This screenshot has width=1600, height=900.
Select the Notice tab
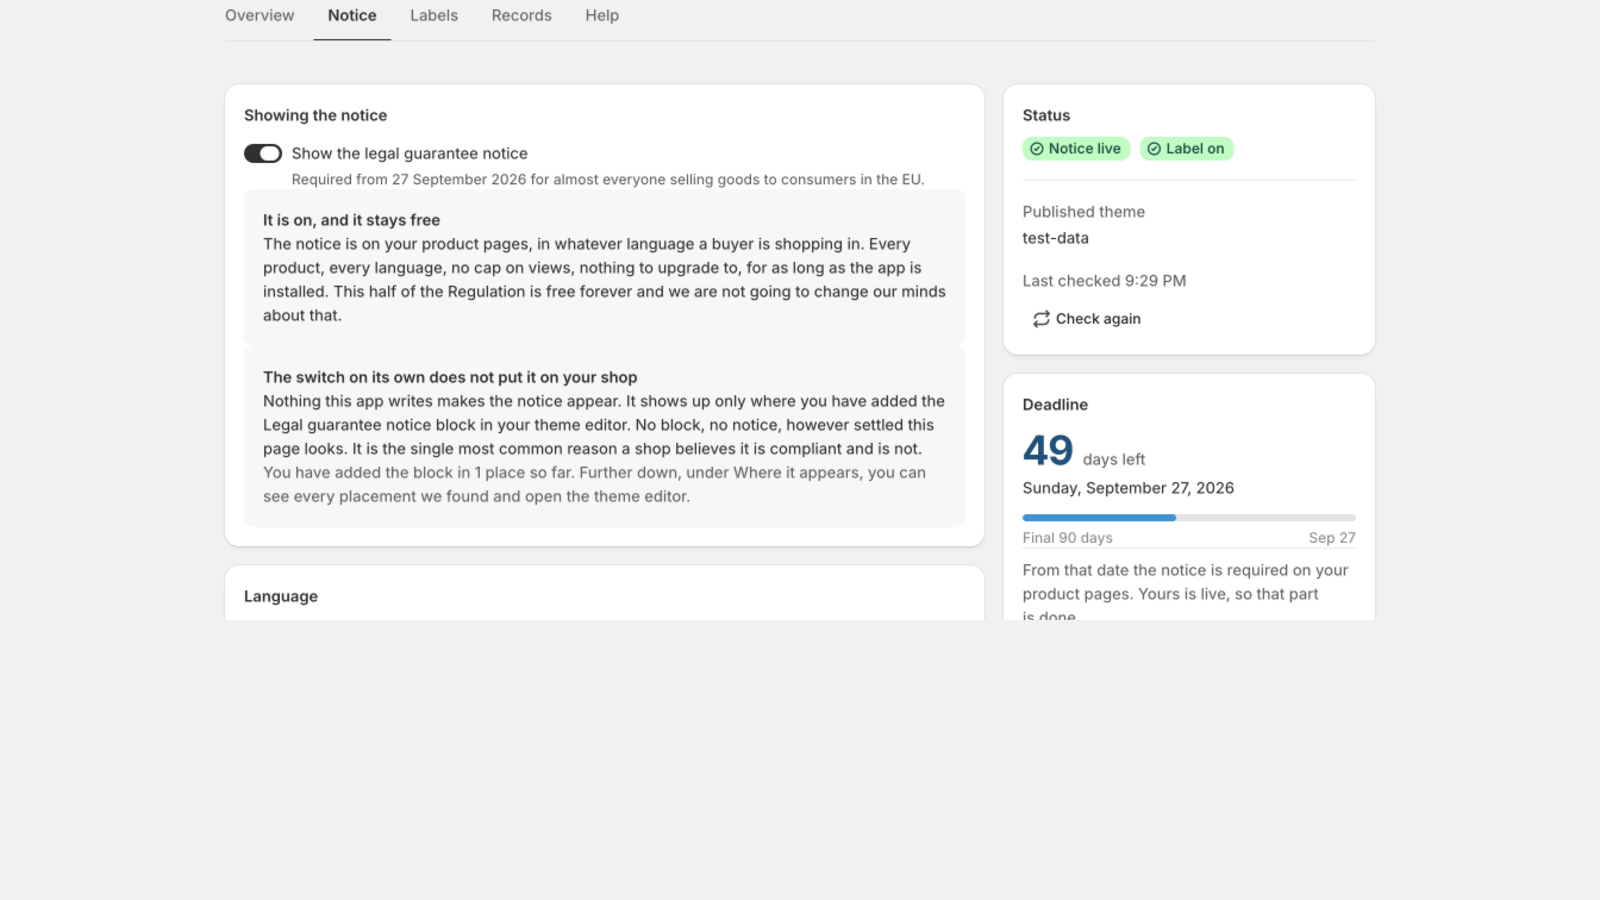[x=352, y=16]
